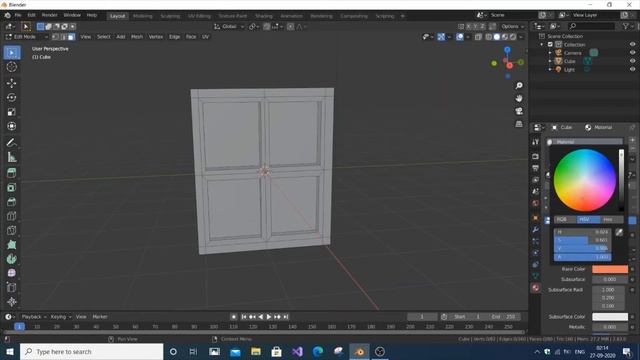
Task: Open the viewport shading options arrow
Action: [521, 37]
